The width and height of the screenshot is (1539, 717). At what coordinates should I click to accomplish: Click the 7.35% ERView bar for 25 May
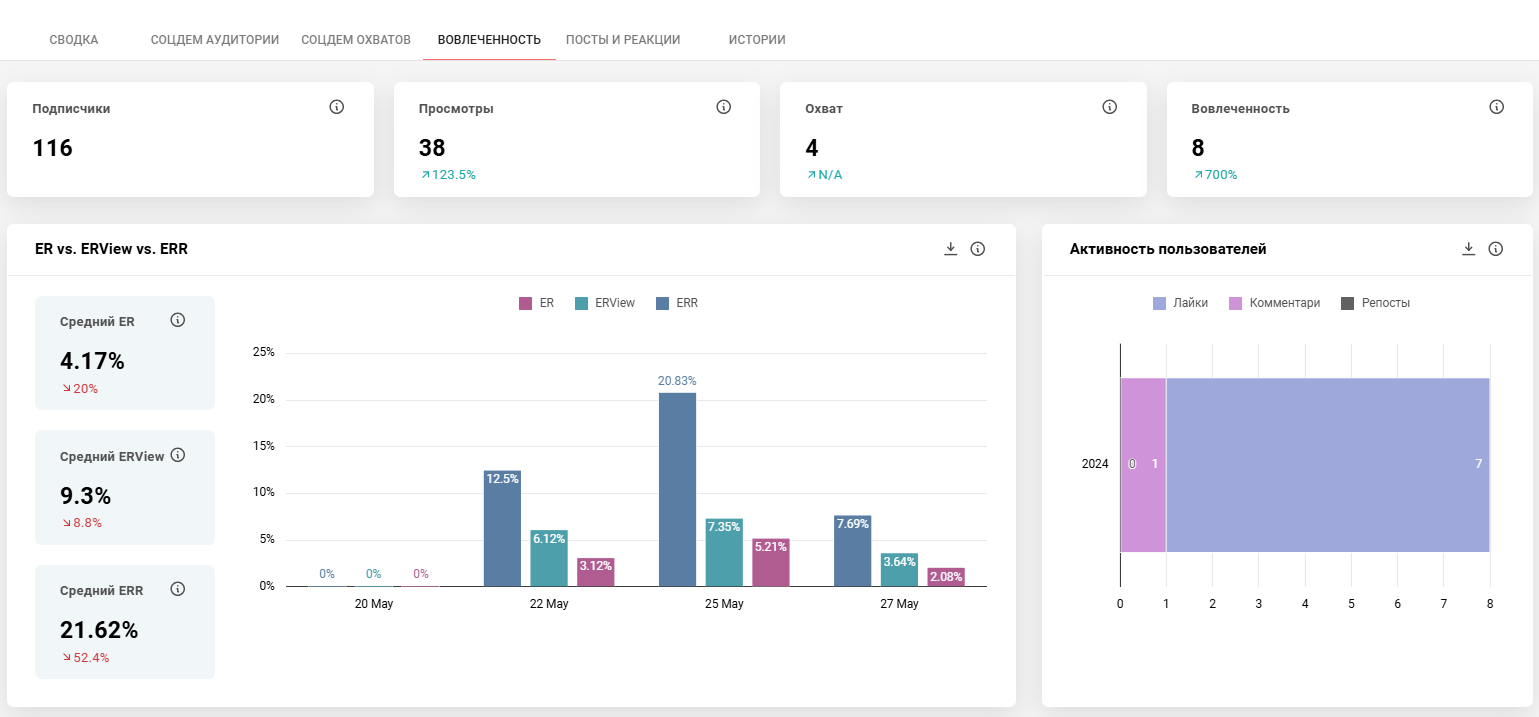[x=724, y=552]
